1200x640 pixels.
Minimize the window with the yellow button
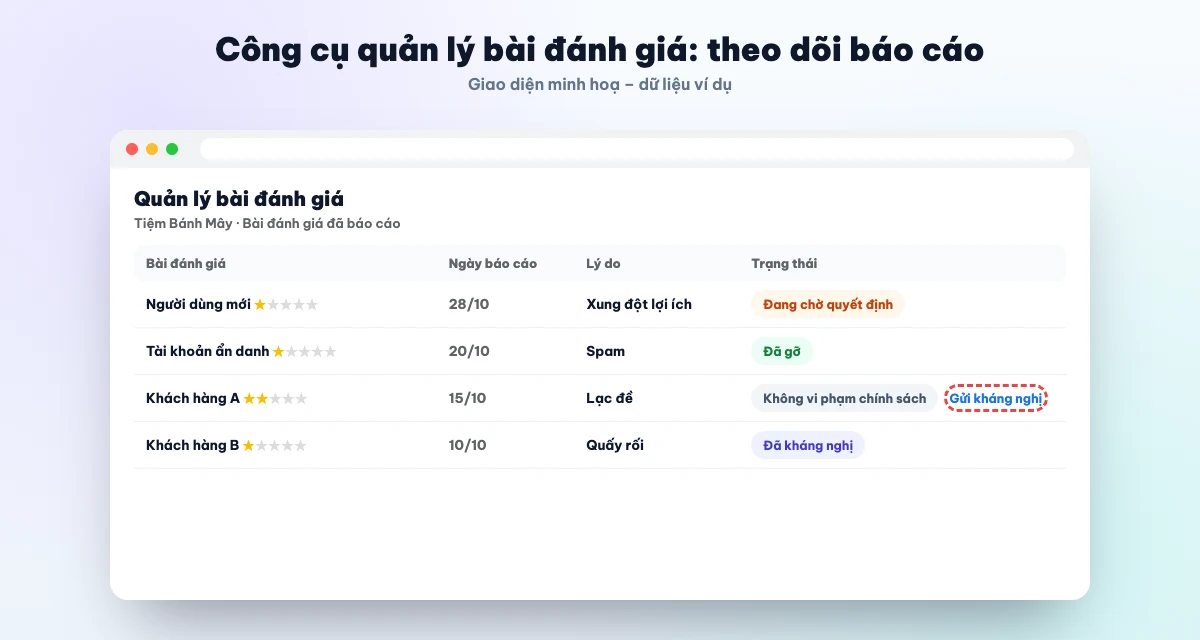pos(152,149)
